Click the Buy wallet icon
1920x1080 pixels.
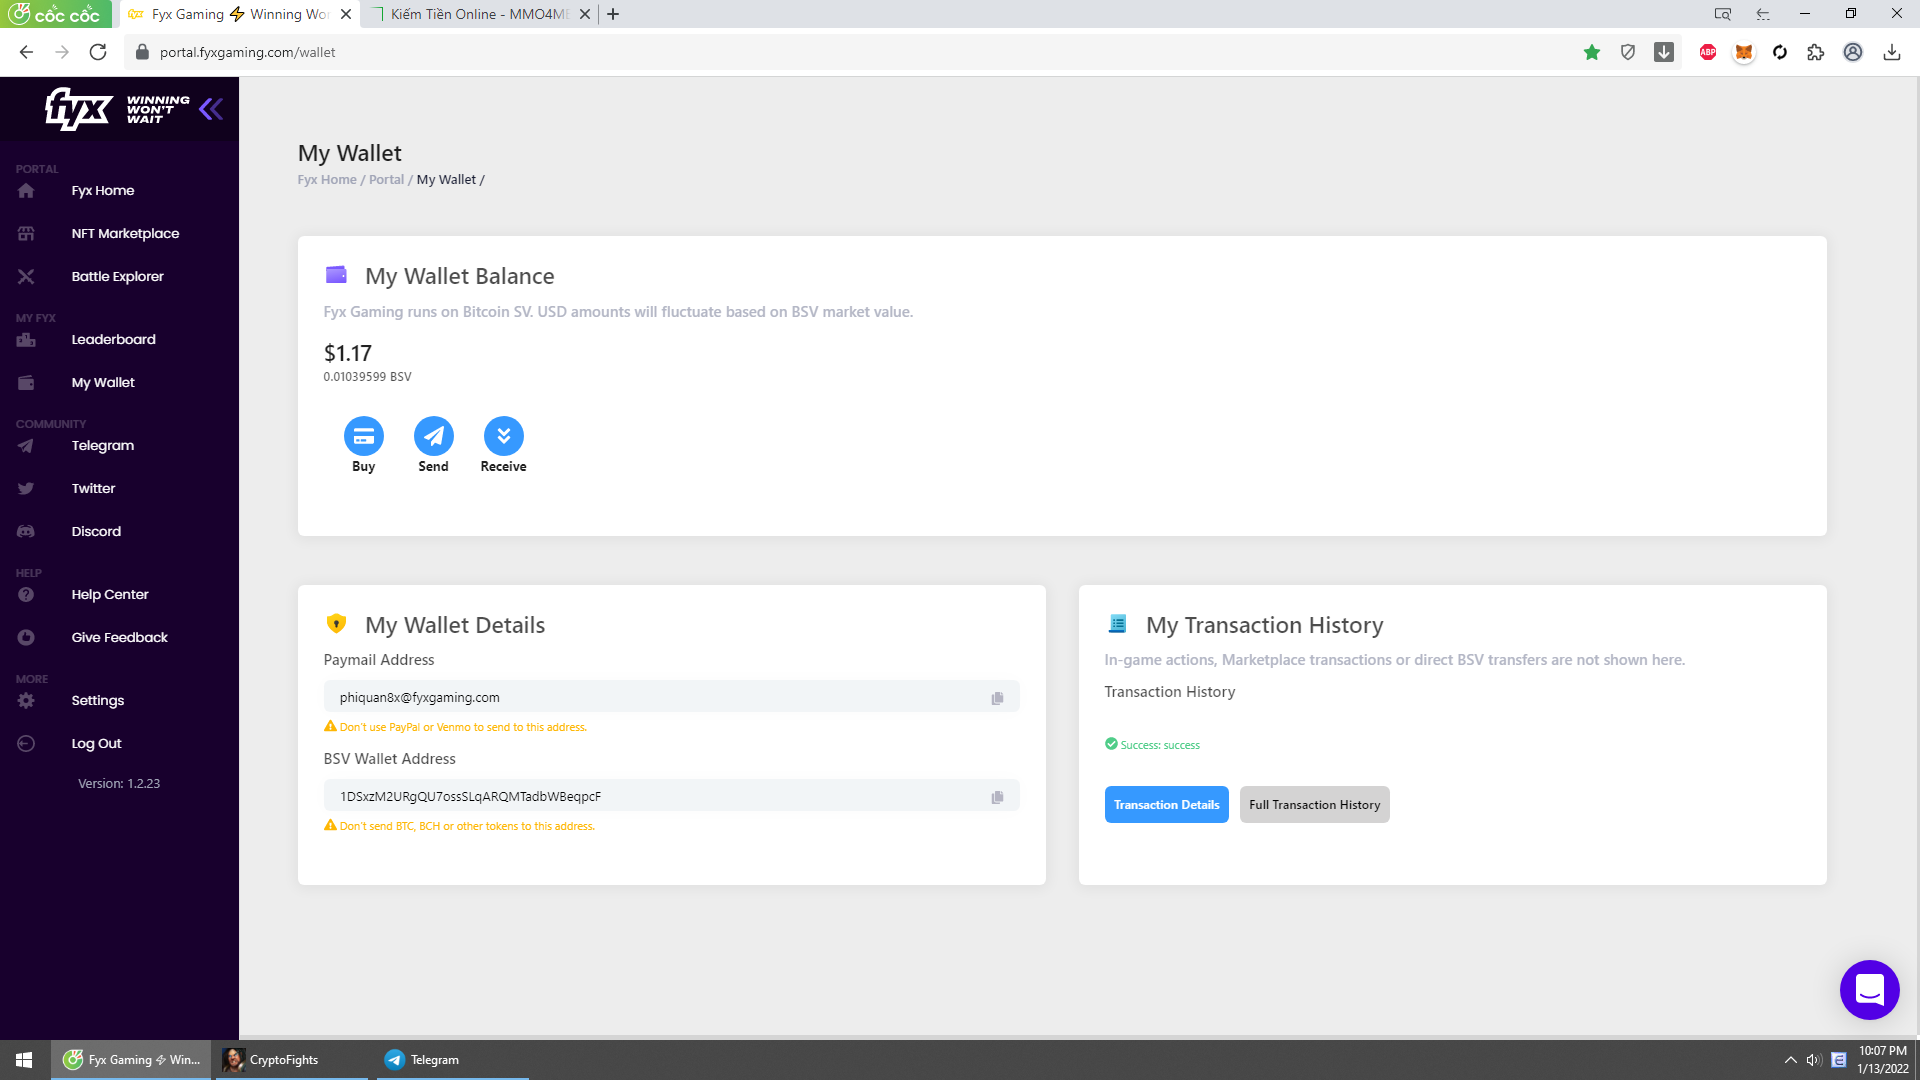pyautogui.click(x=363, y=436)
